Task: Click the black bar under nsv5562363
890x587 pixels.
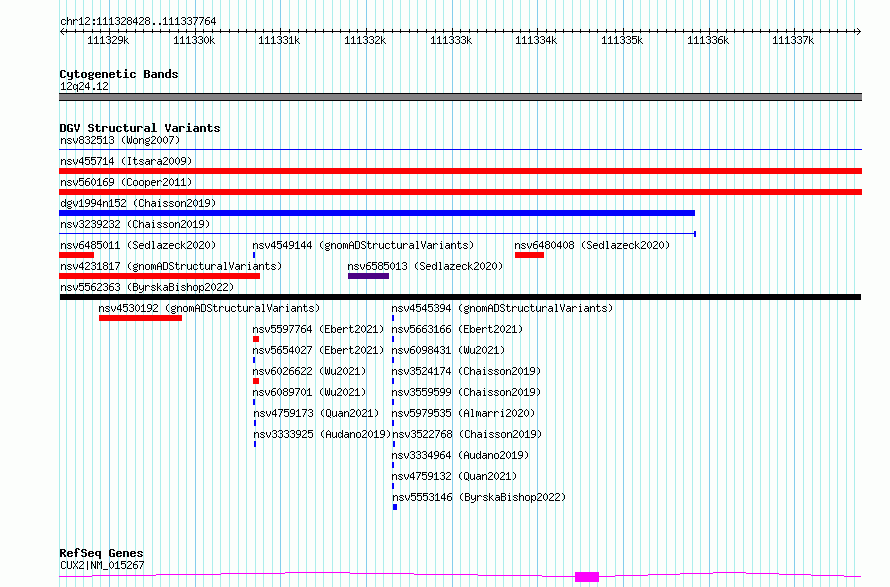Action: point(460,297)
